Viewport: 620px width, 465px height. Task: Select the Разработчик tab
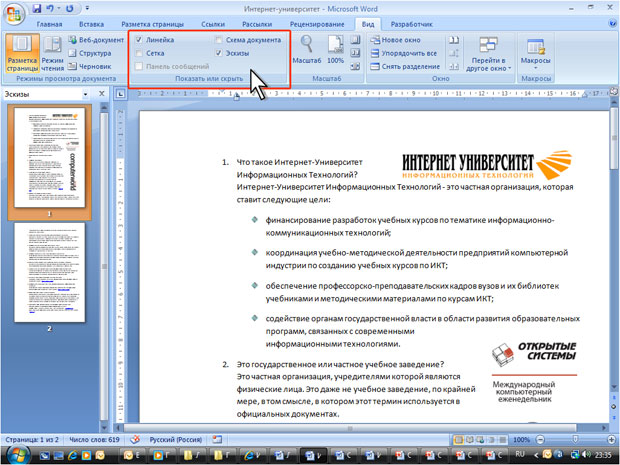pyautogui.click(x=412, y=24)
